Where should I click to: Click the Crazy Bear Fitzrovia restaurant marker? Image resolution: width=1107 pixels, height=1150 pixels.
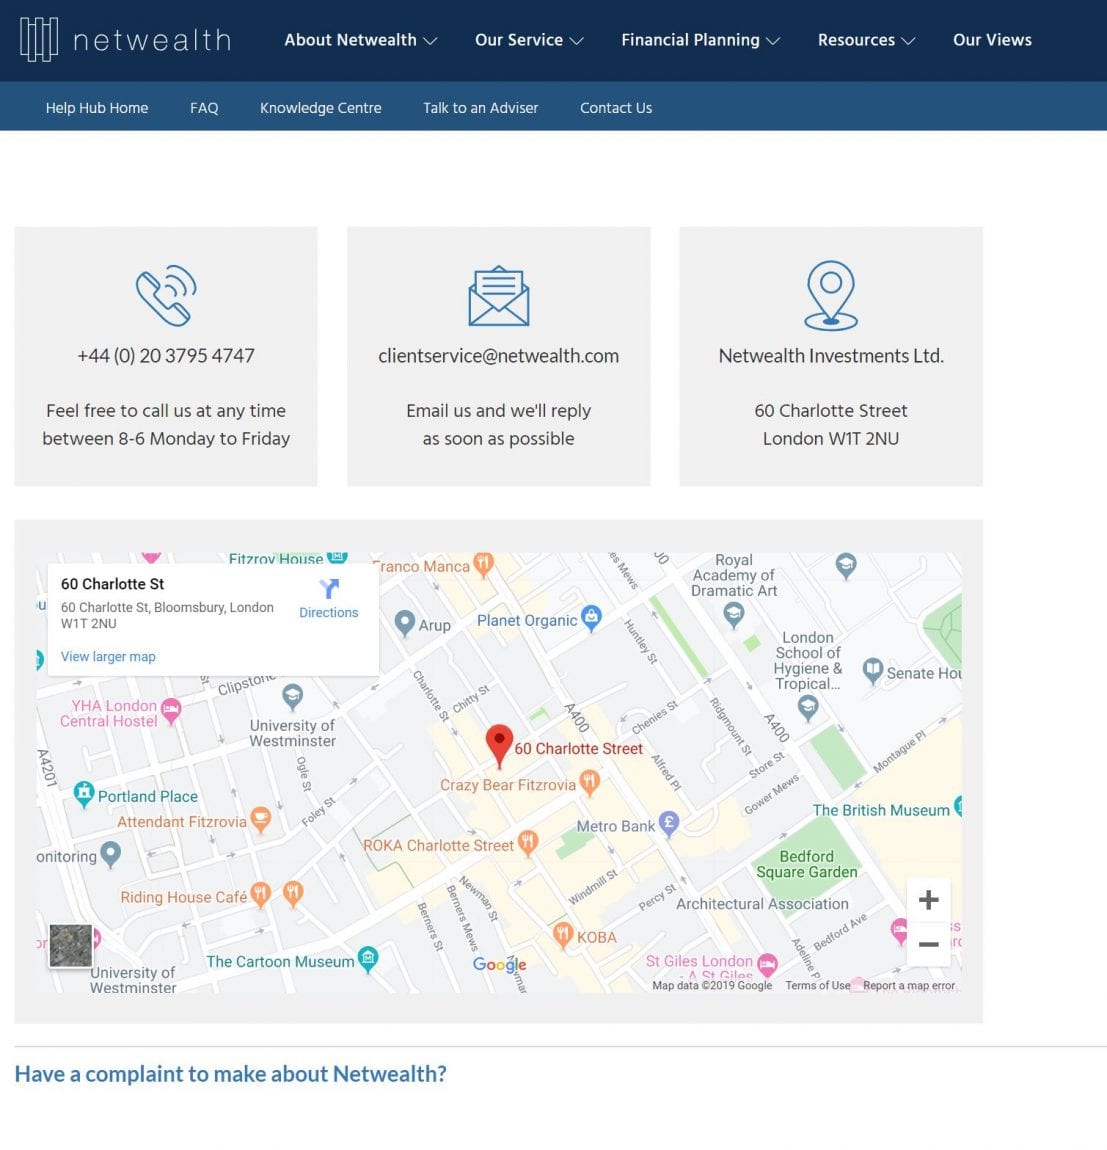(x=589, y=783)
